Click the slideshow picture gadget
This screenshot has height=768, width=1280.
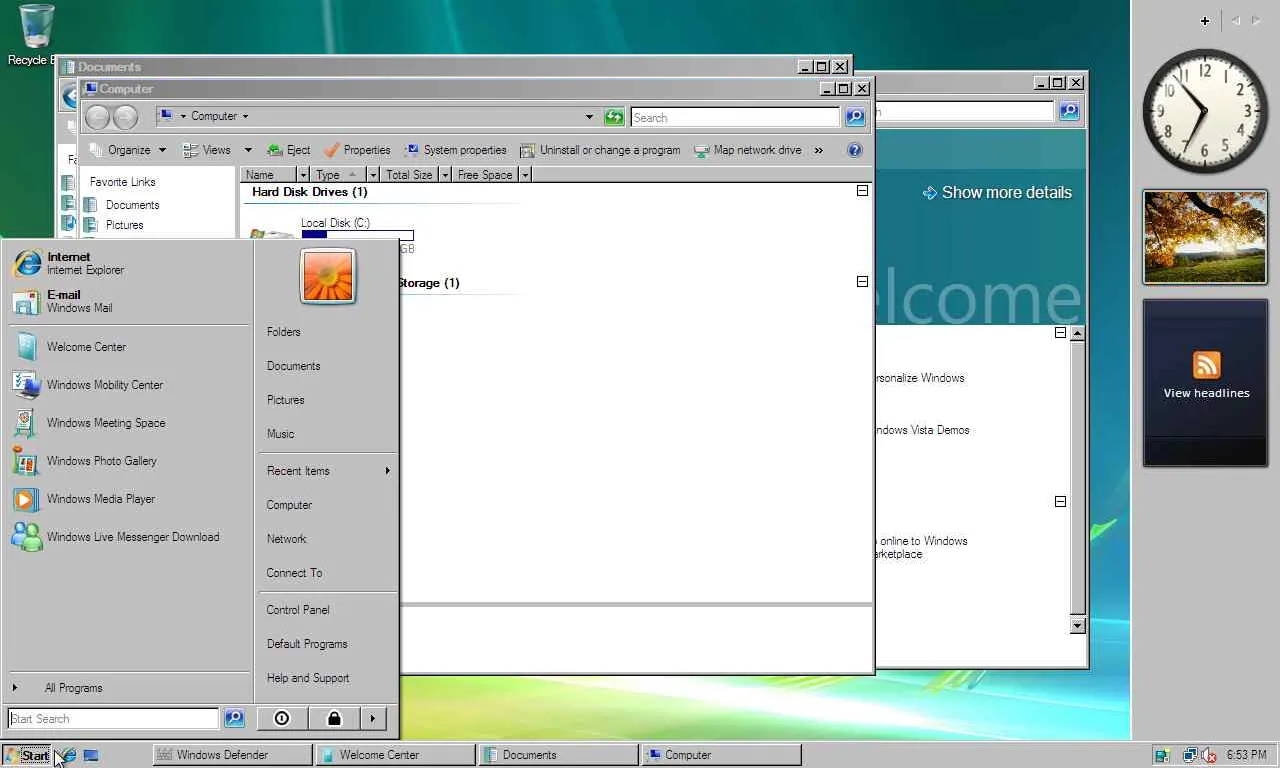[x=1205, y=237]
